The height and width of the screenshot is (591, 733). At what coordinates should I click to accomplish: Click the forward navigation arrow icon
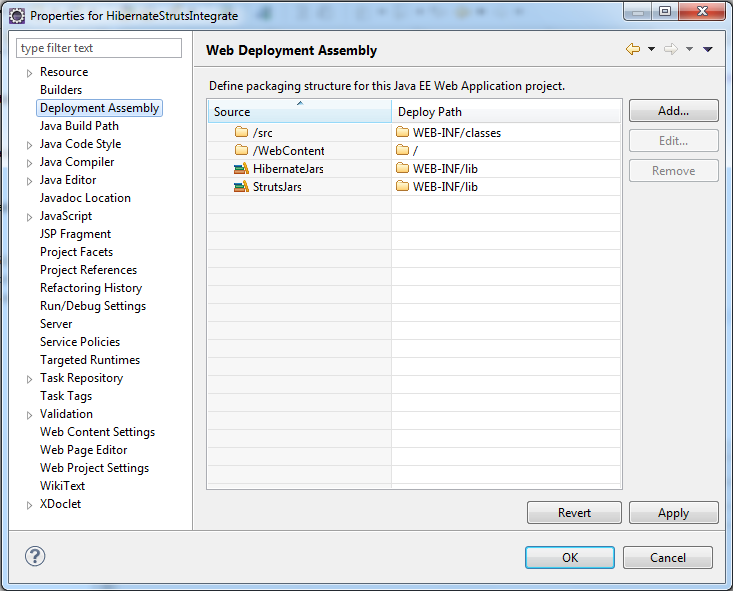[671, 49]
